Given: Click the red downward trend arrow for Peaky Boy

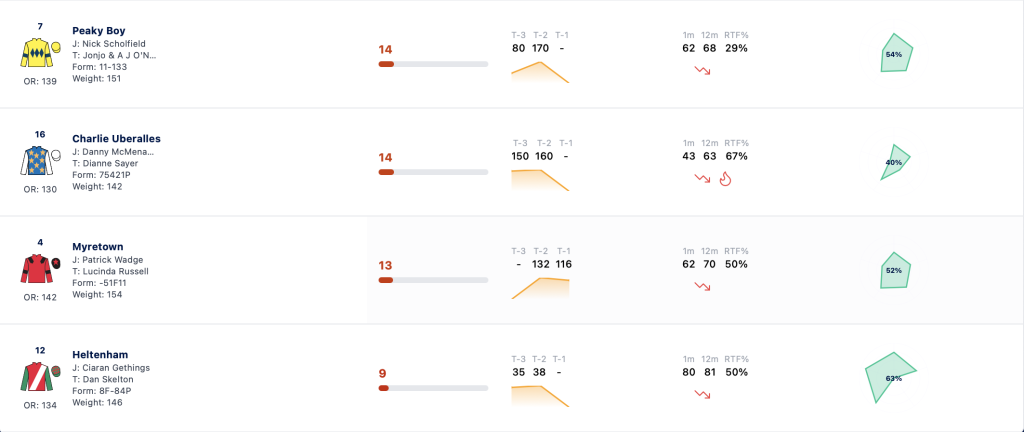Looking at the screenshot, I should (x=703, y=70).
